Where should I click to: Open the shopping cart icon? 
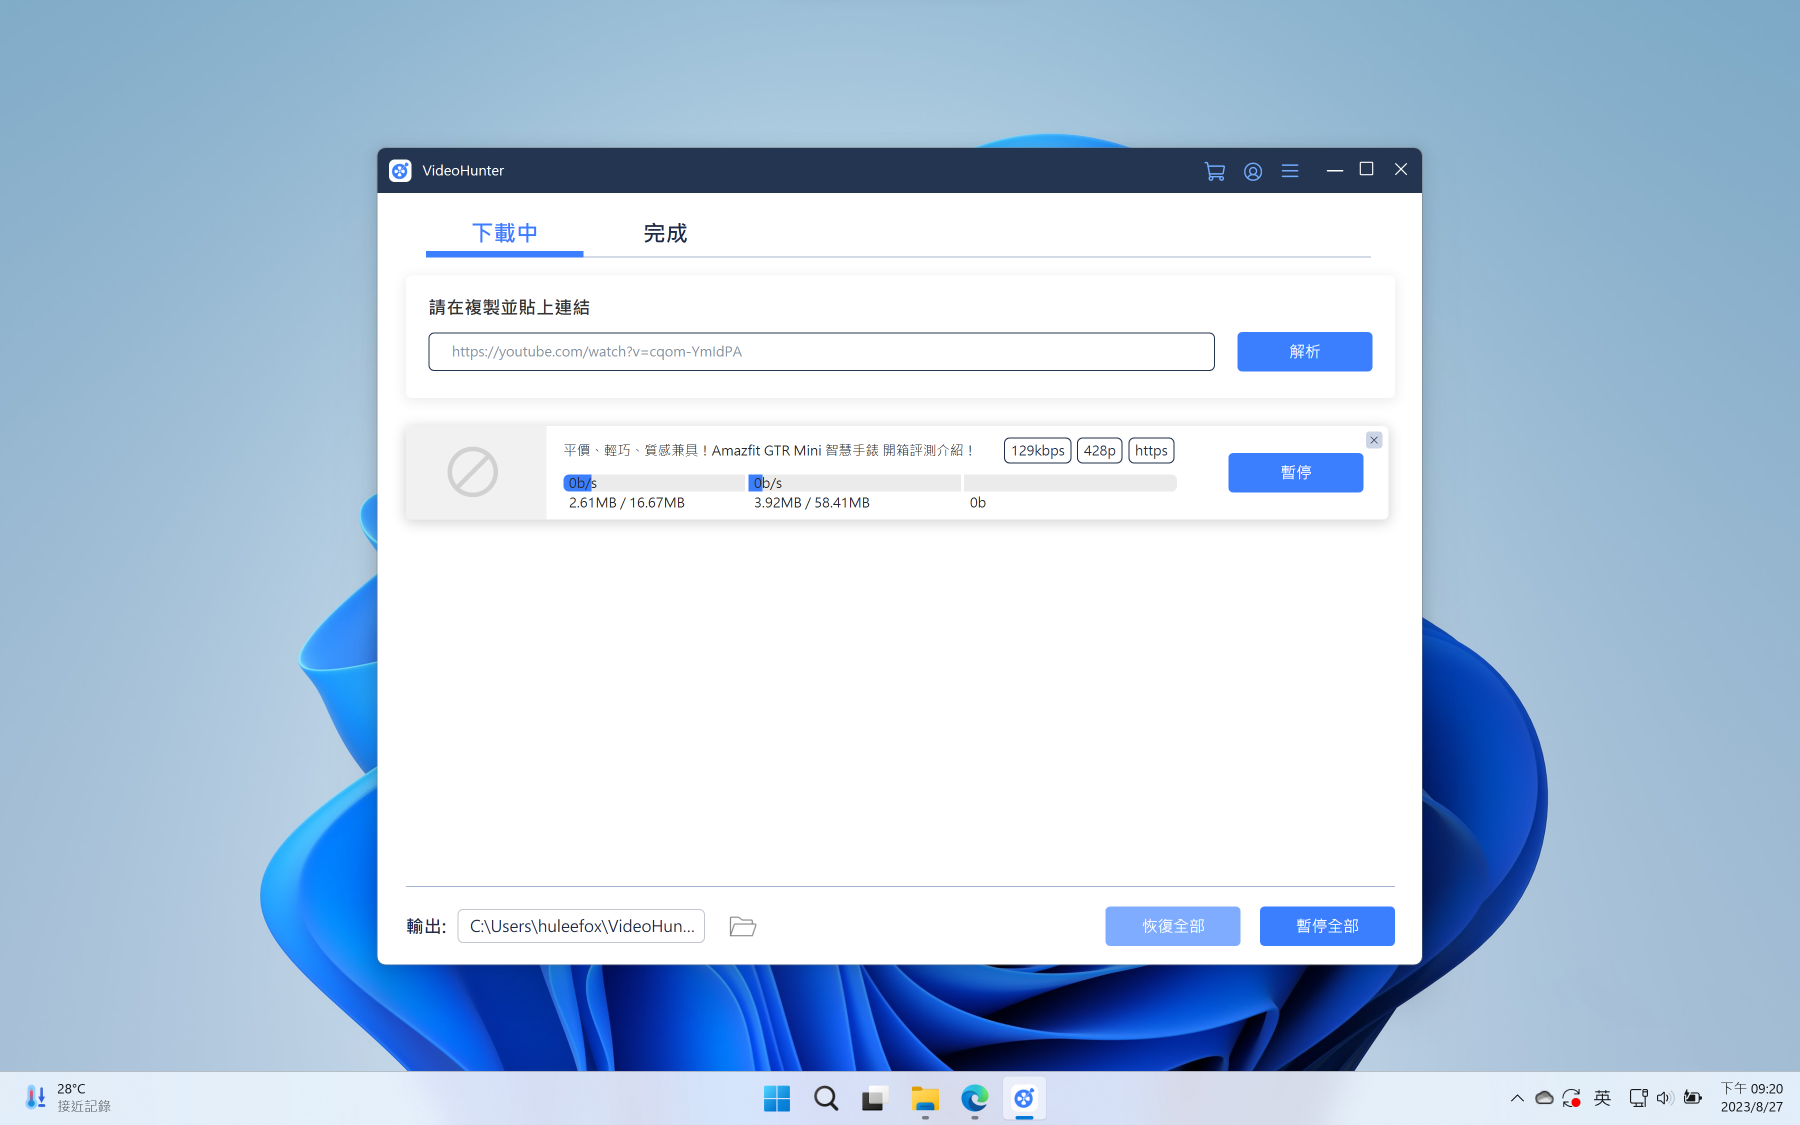coord(1214,171)
